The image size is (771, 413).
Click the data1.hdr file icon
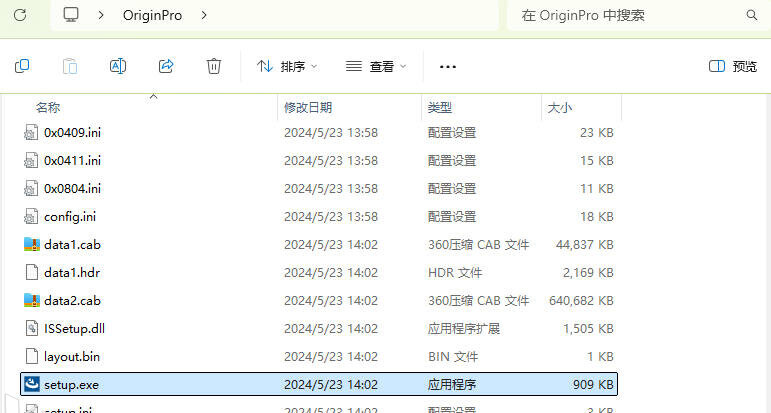pos(31,273)
